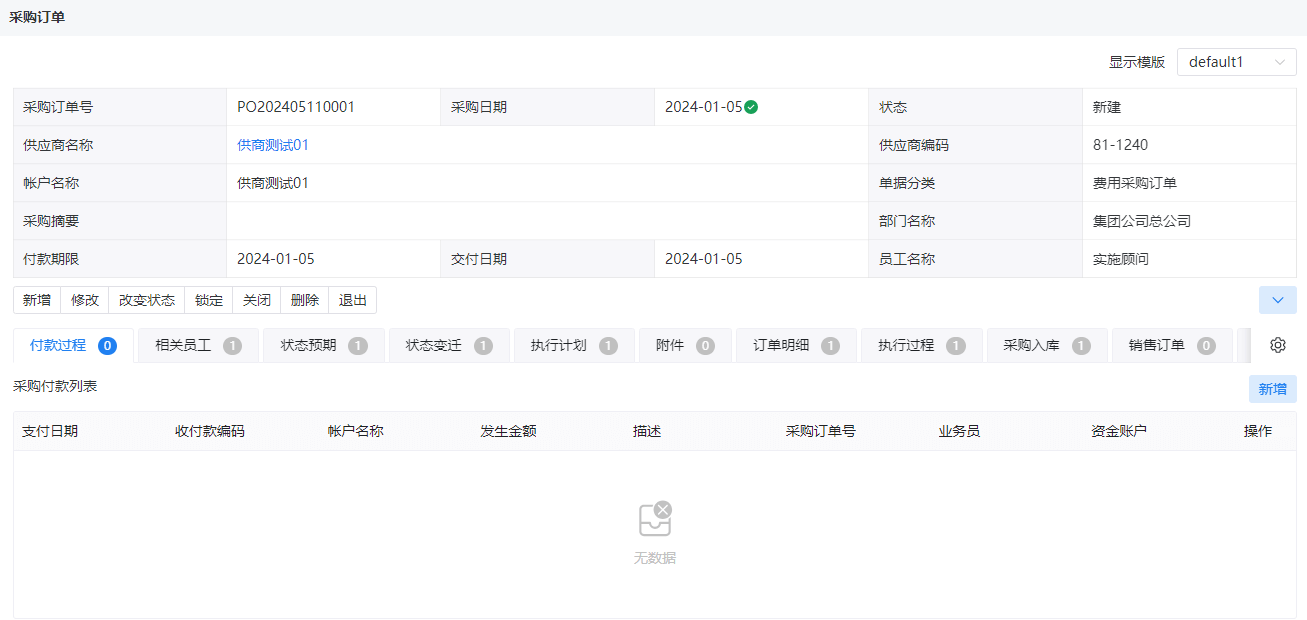The height and width of the screenshot is (620, 1307).
Task: Open the 显示模版 default1 dropdown
Action: [1236, 62]
